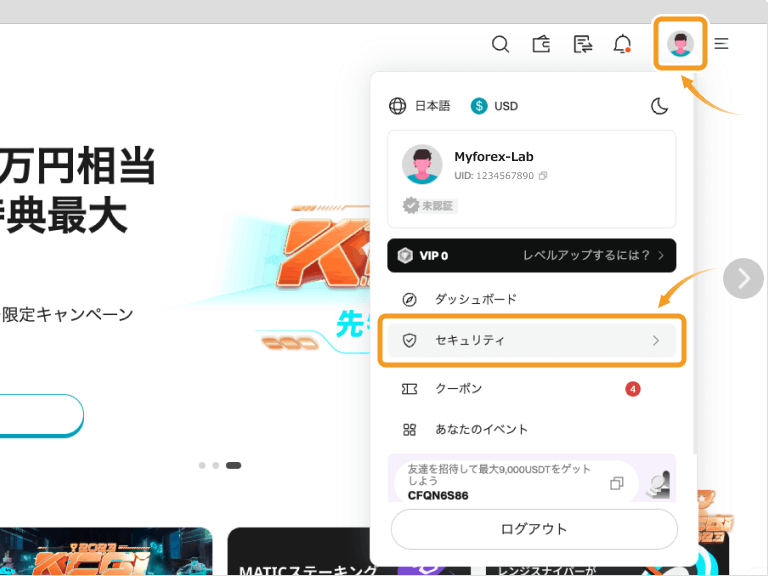Click the 未認証 verification badge
The height and width of the screenshot is (576, 768).
pos(429,205)
